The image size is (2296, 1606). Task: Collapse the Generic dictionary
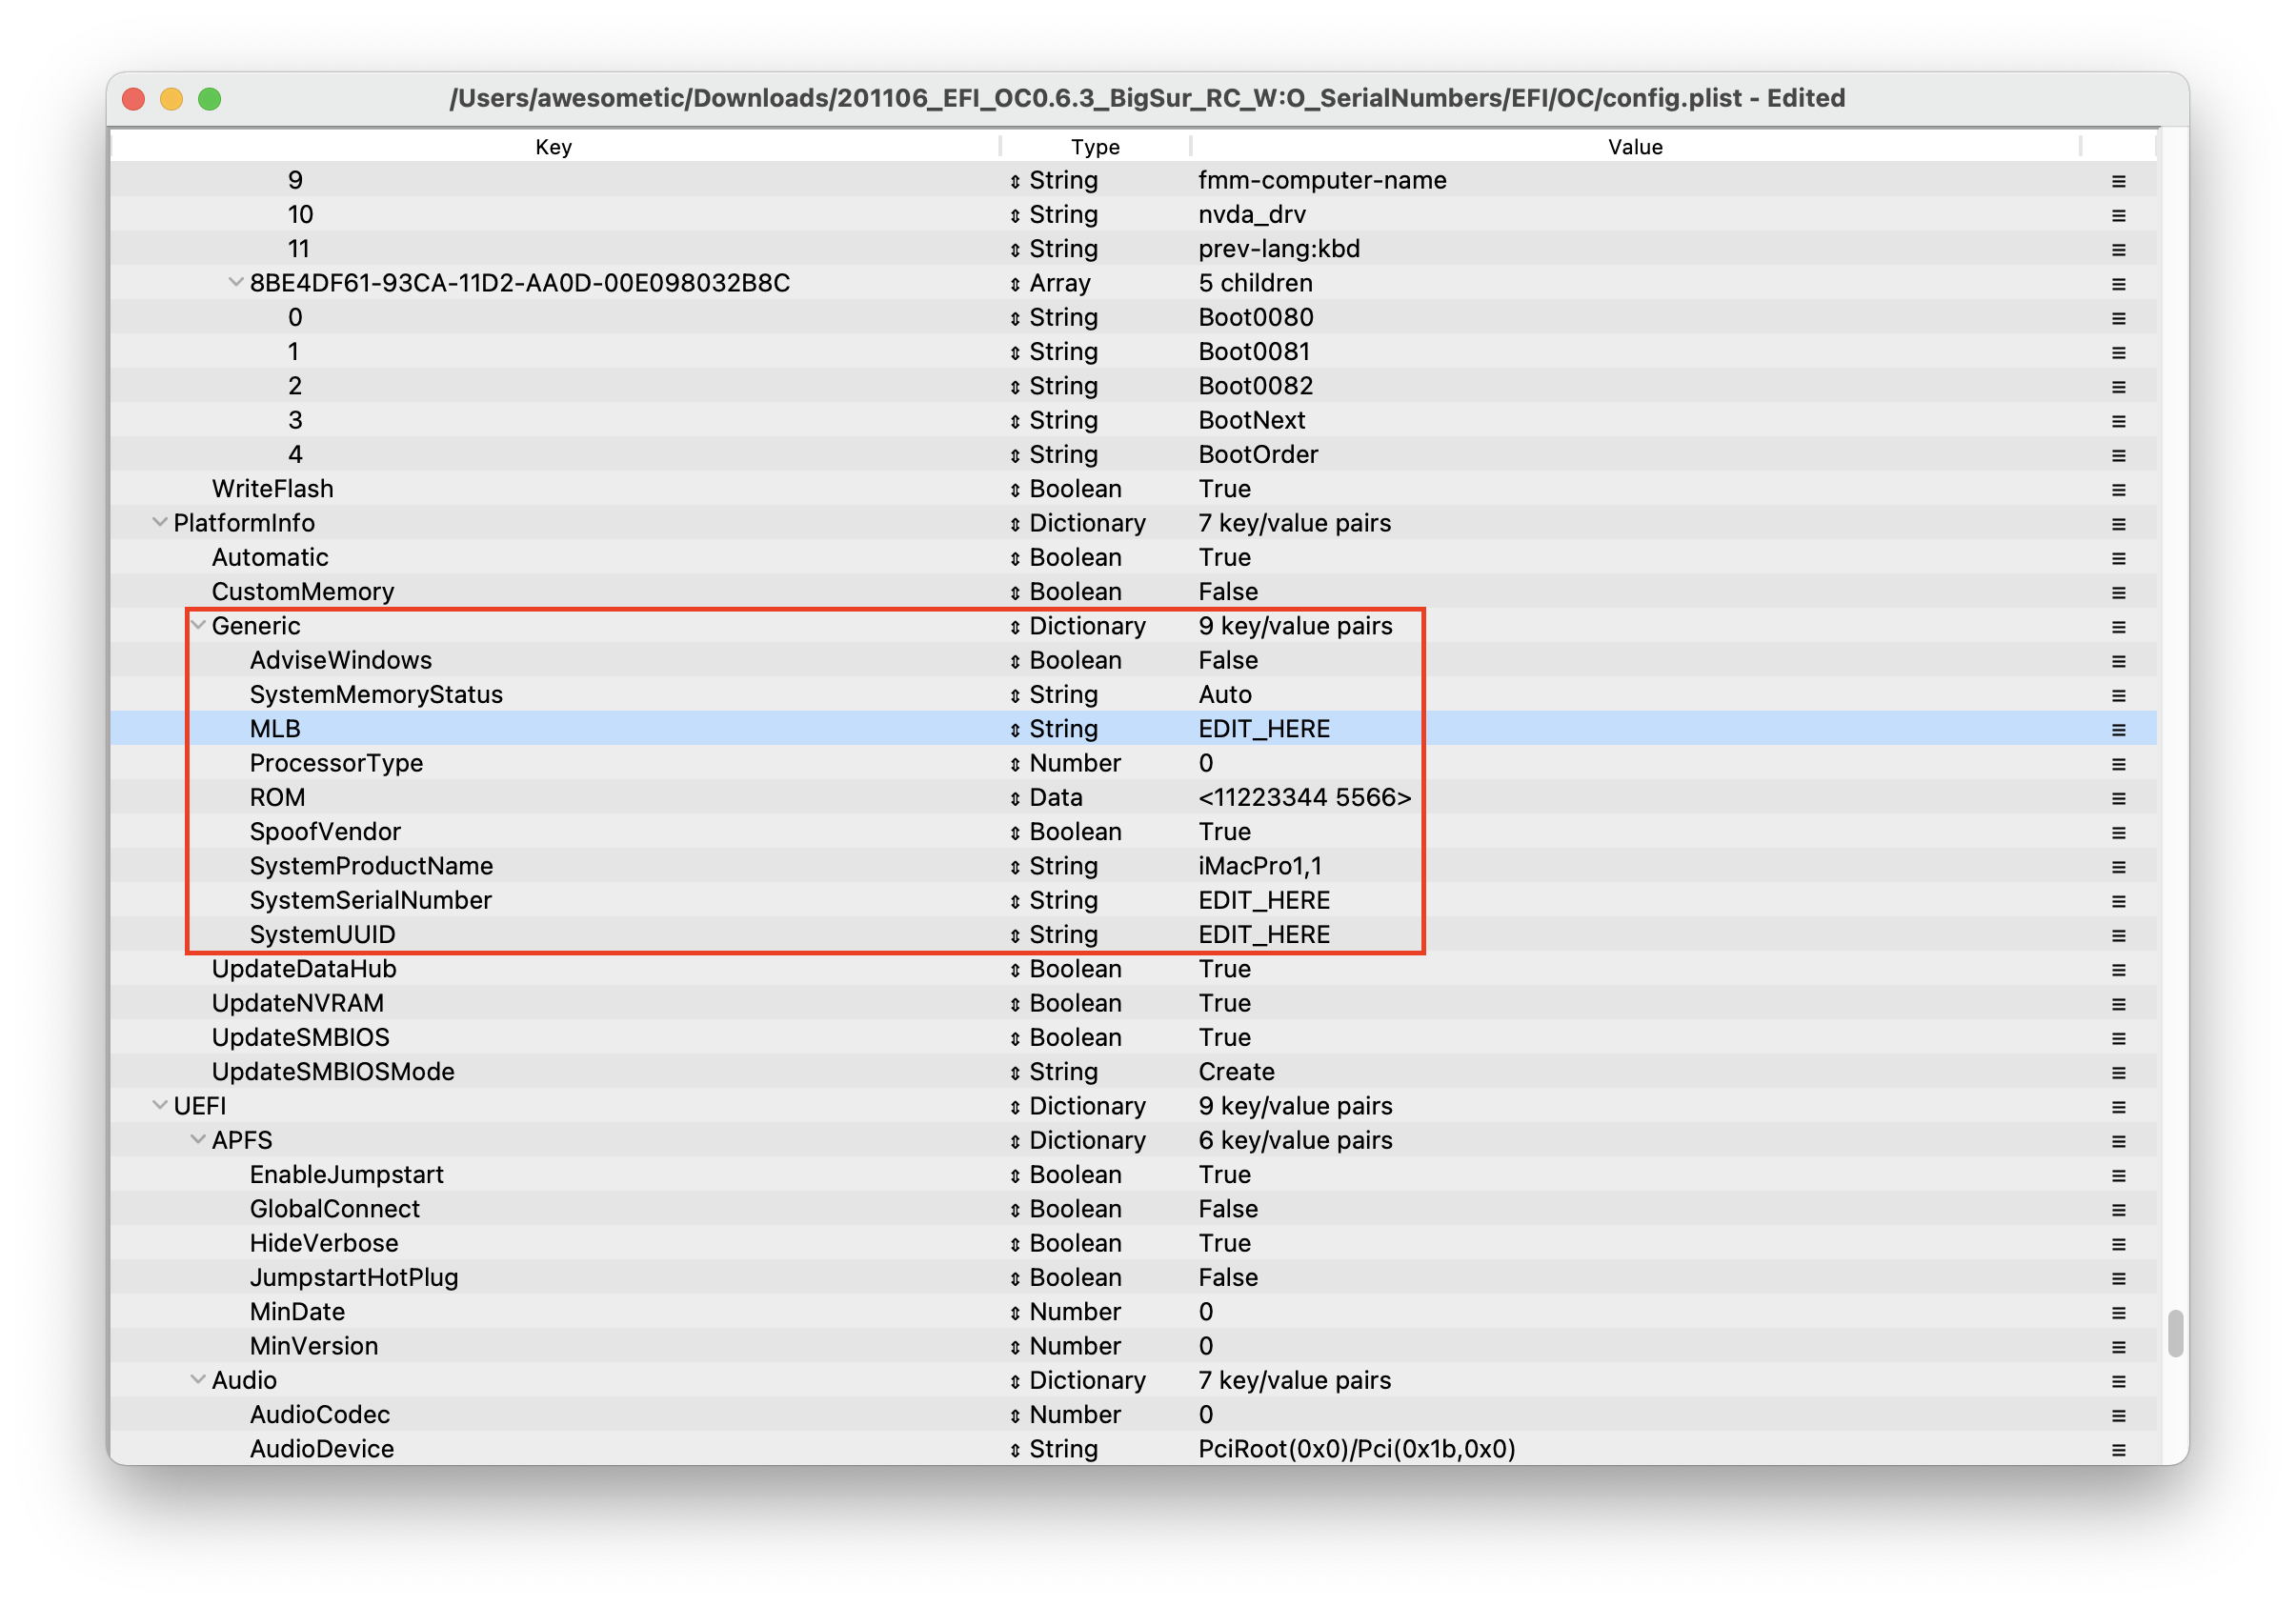click(198, 626)
